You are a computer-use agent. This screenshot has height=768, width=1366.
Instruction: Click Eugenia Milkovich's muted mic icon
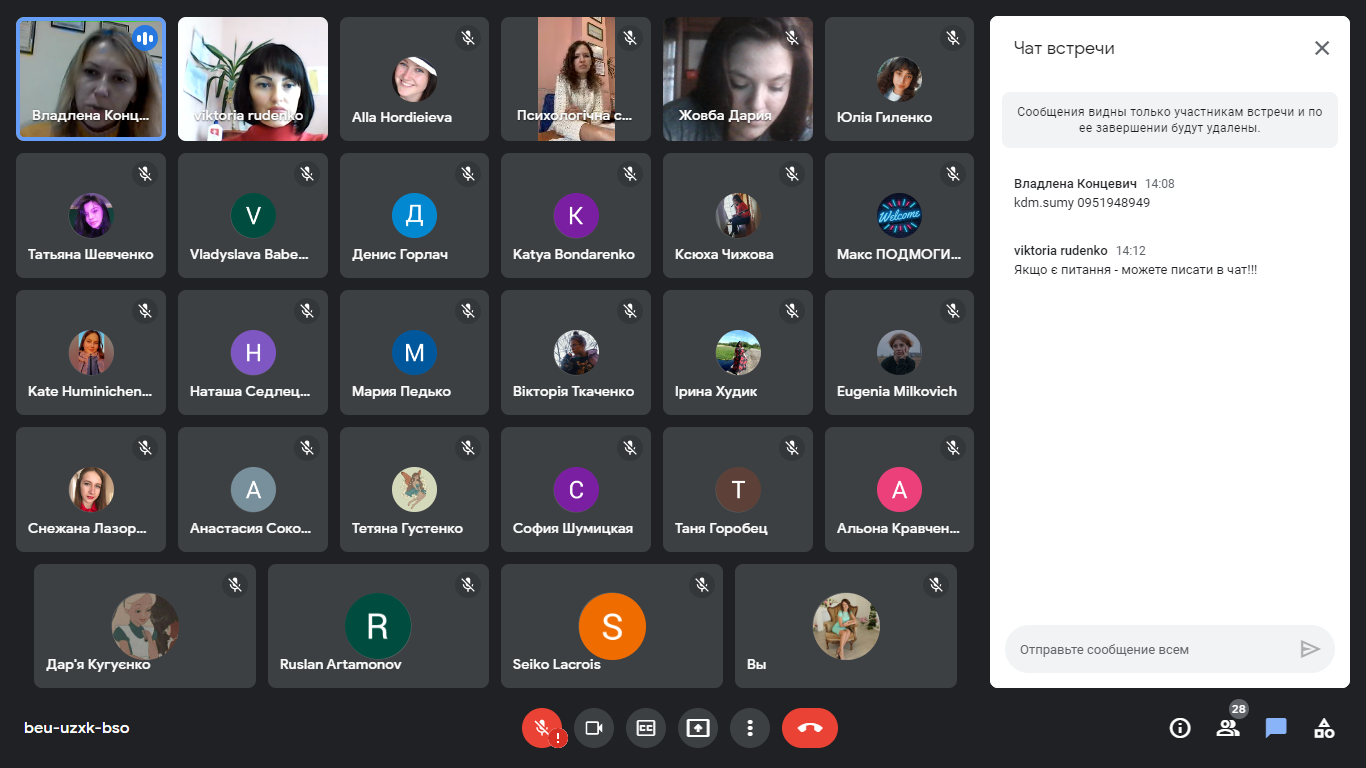click(953, 311)
